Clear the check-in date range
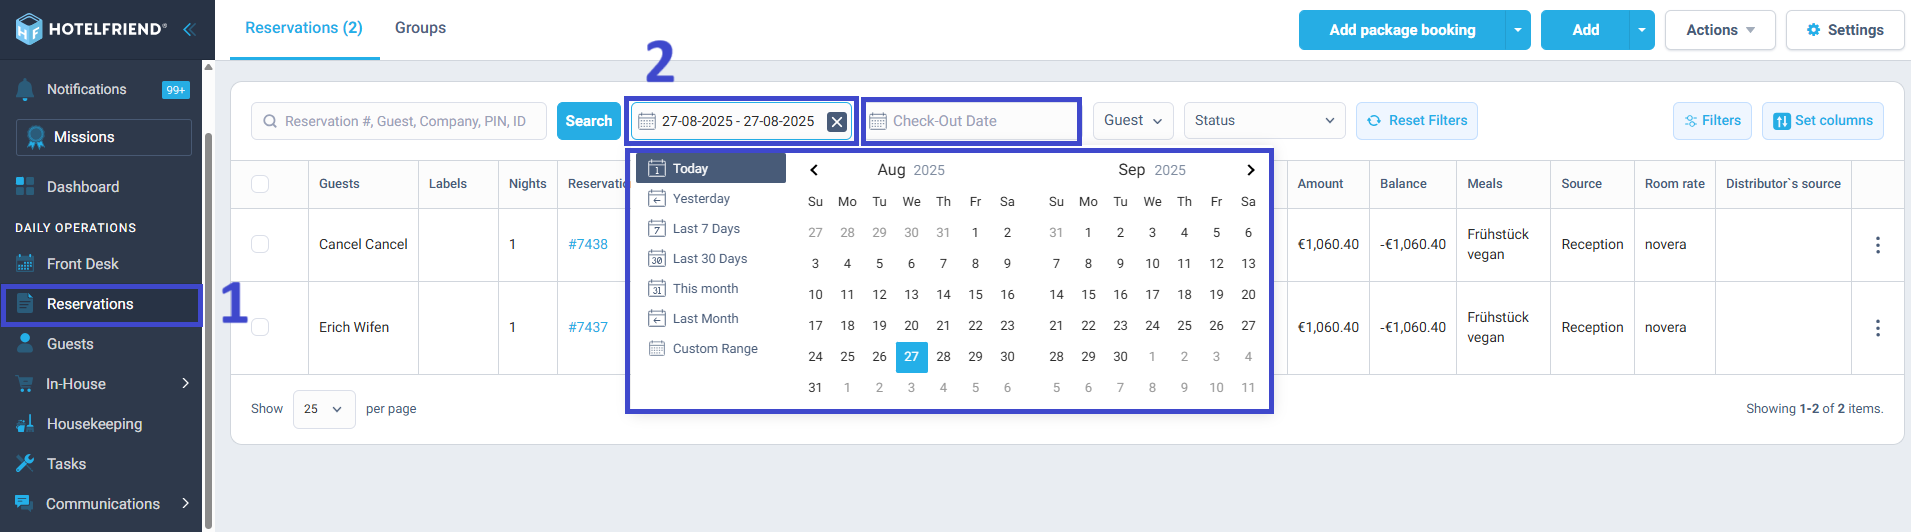 point(837,121)
